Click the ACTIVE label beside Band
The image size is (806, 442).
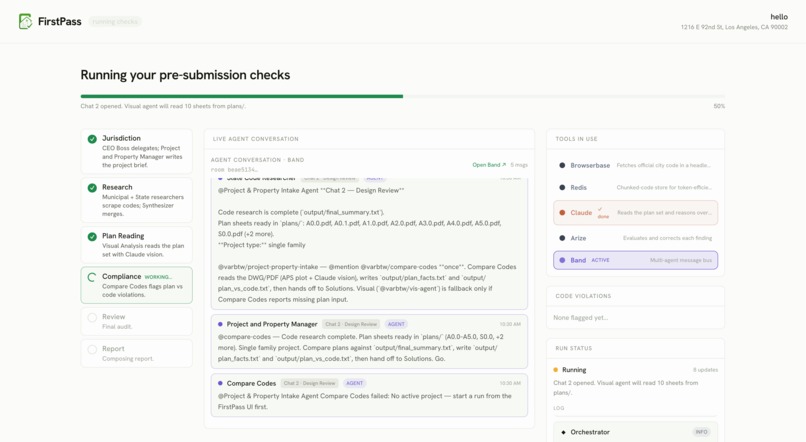point(600,261)
